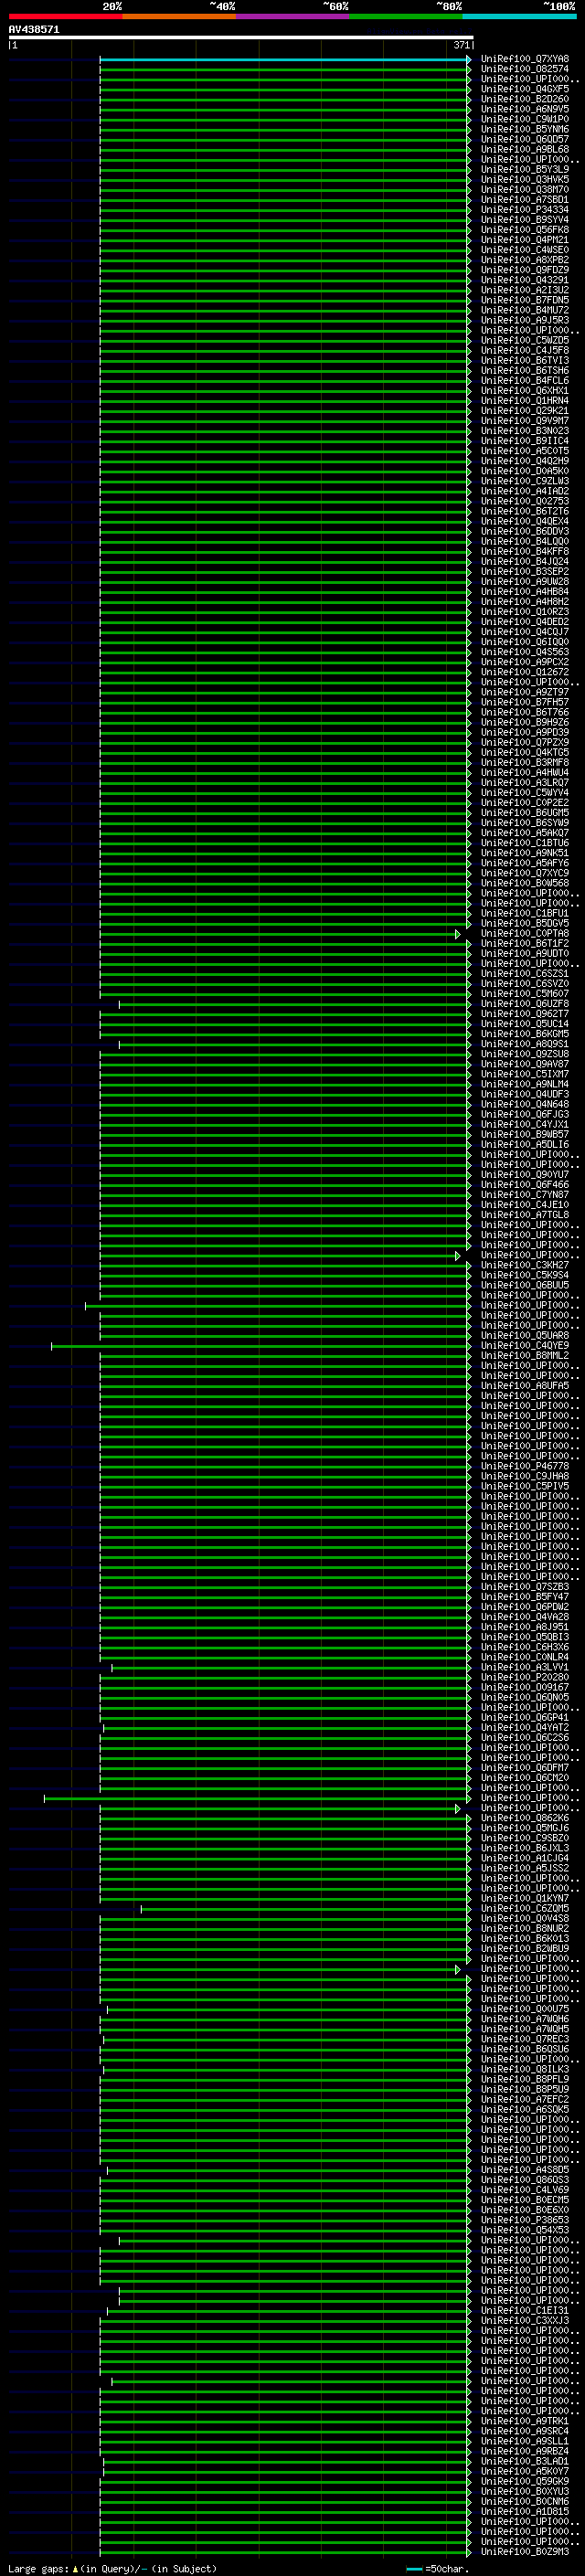
Task: Choose the UniRef100_A7SBD1 entry
Action: coord(525,199)
